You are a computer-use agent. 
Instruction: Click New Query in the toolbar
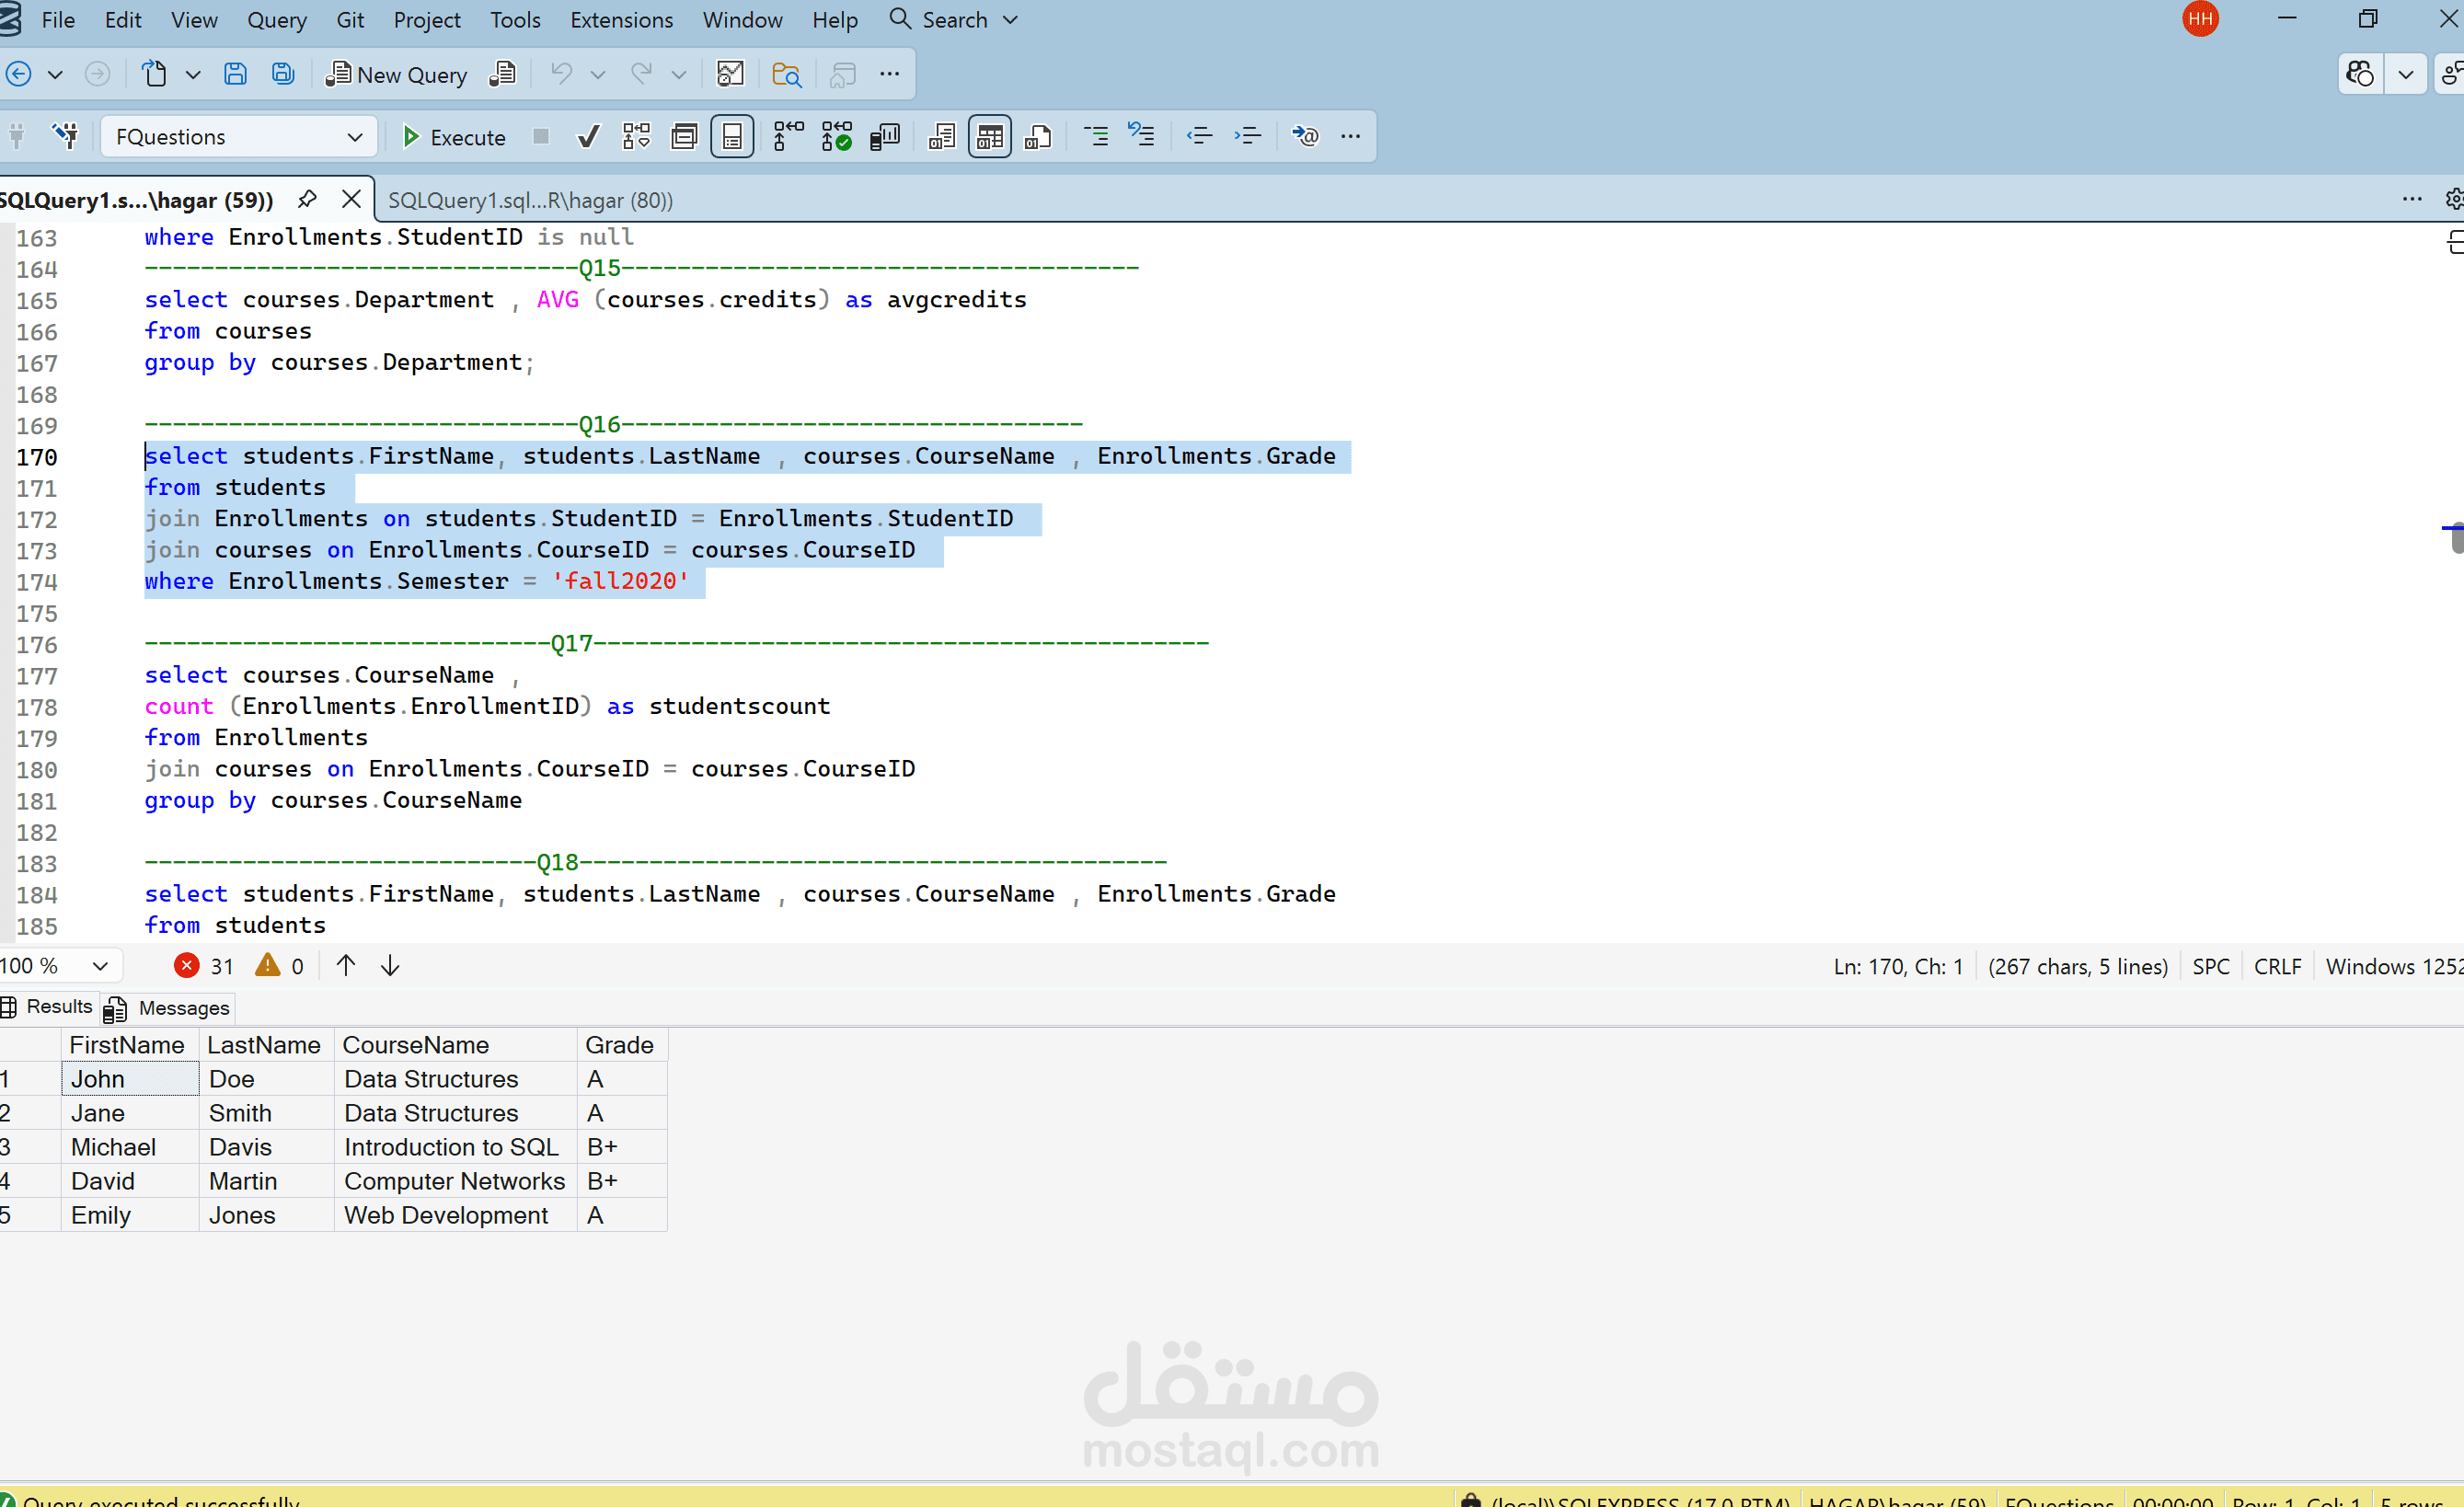[x=397, y=74]
